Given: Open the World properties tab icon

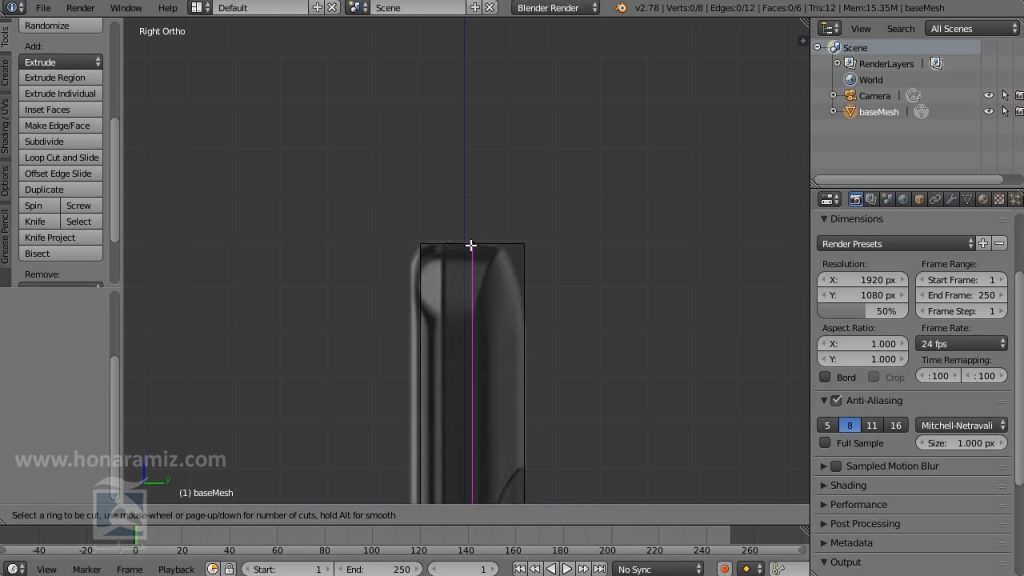Looking at the screenshot, I should [903, 199].
